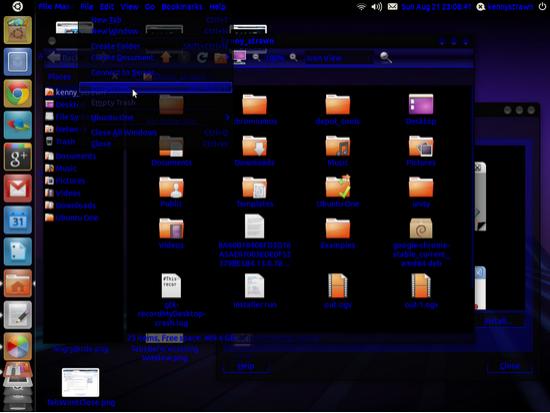Viewport: 550px width, 413px height.
Task: Select the out.ogv video file
Action: click(338, 291)
